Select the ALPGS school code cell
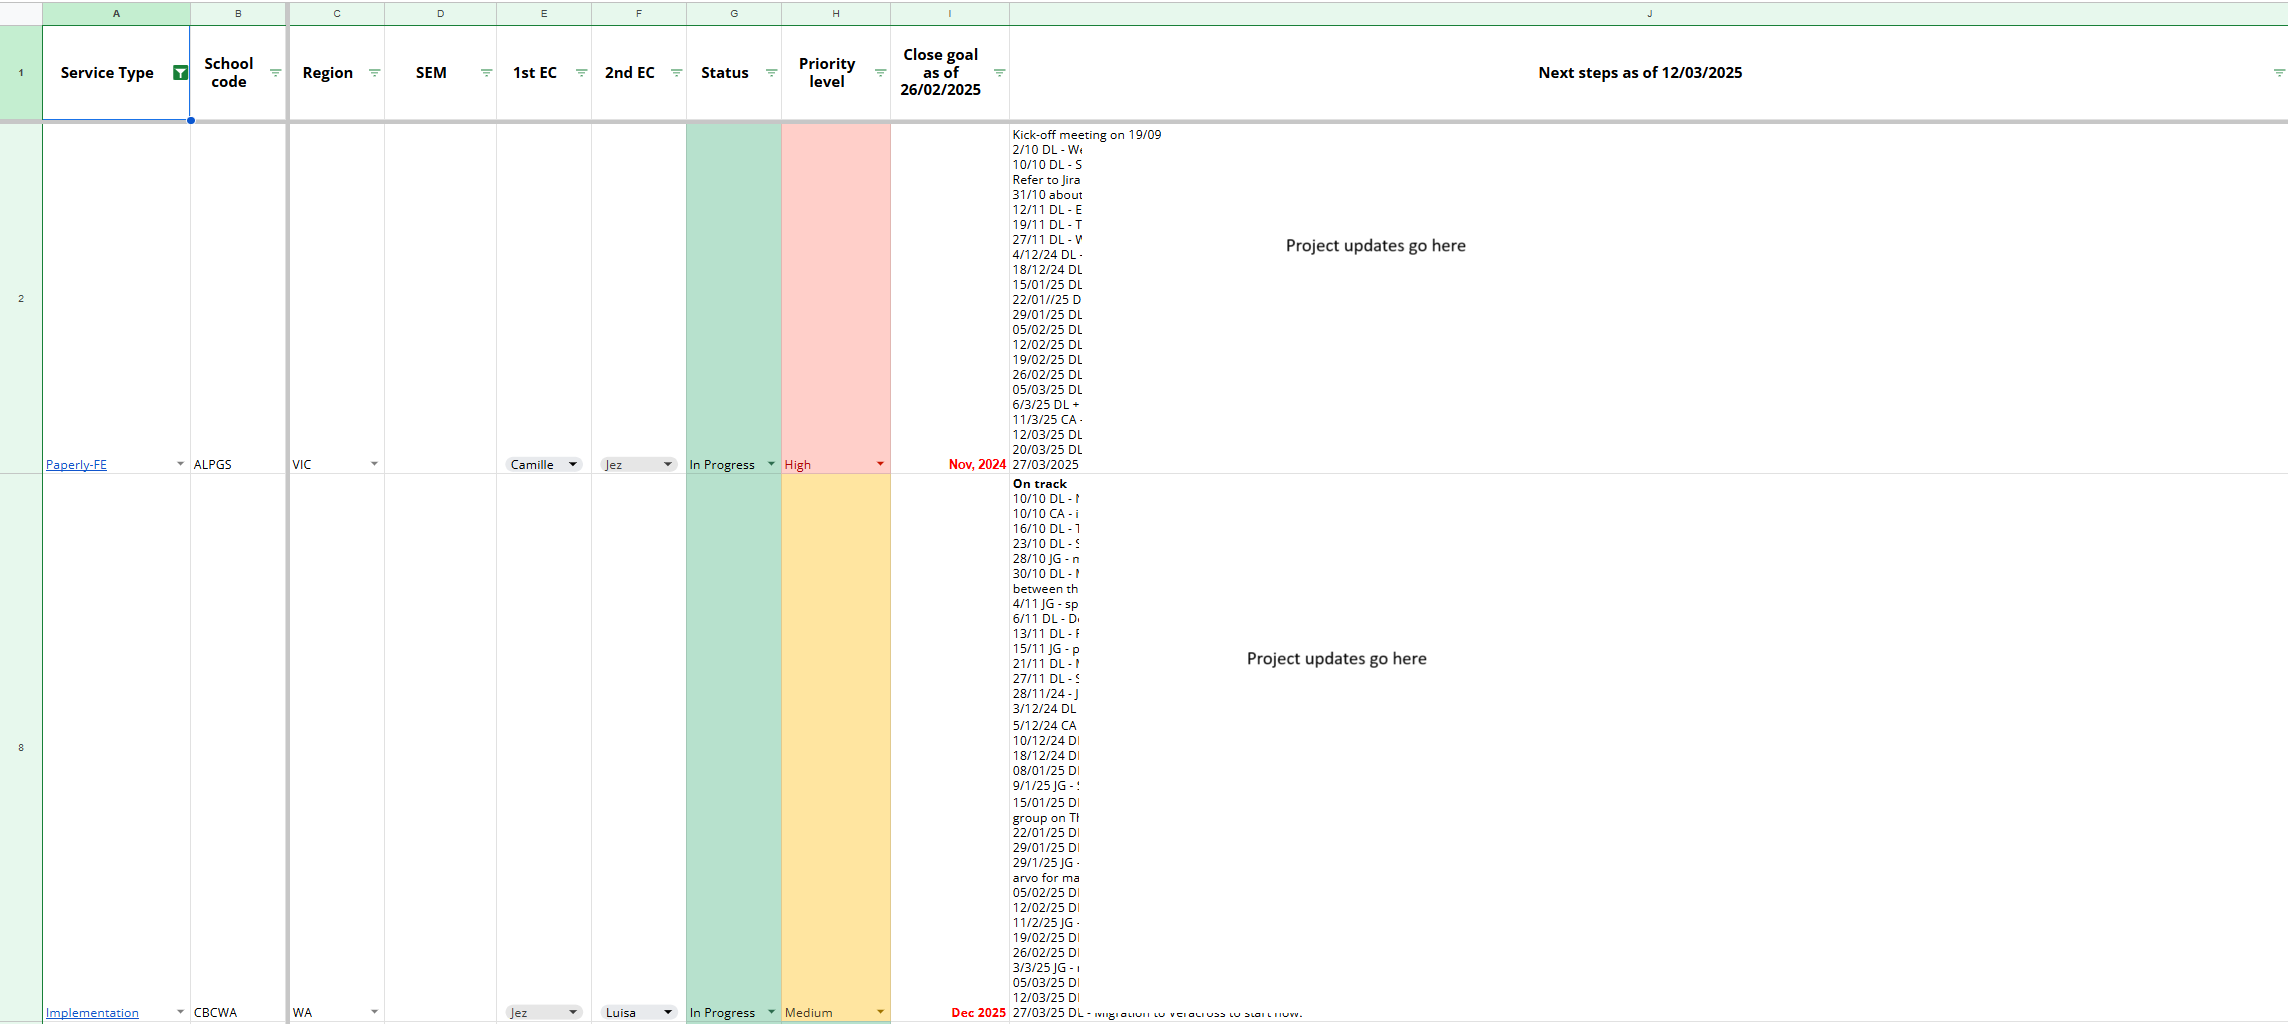This screenshot has width=2288, height=1024. tap(238, 298)
